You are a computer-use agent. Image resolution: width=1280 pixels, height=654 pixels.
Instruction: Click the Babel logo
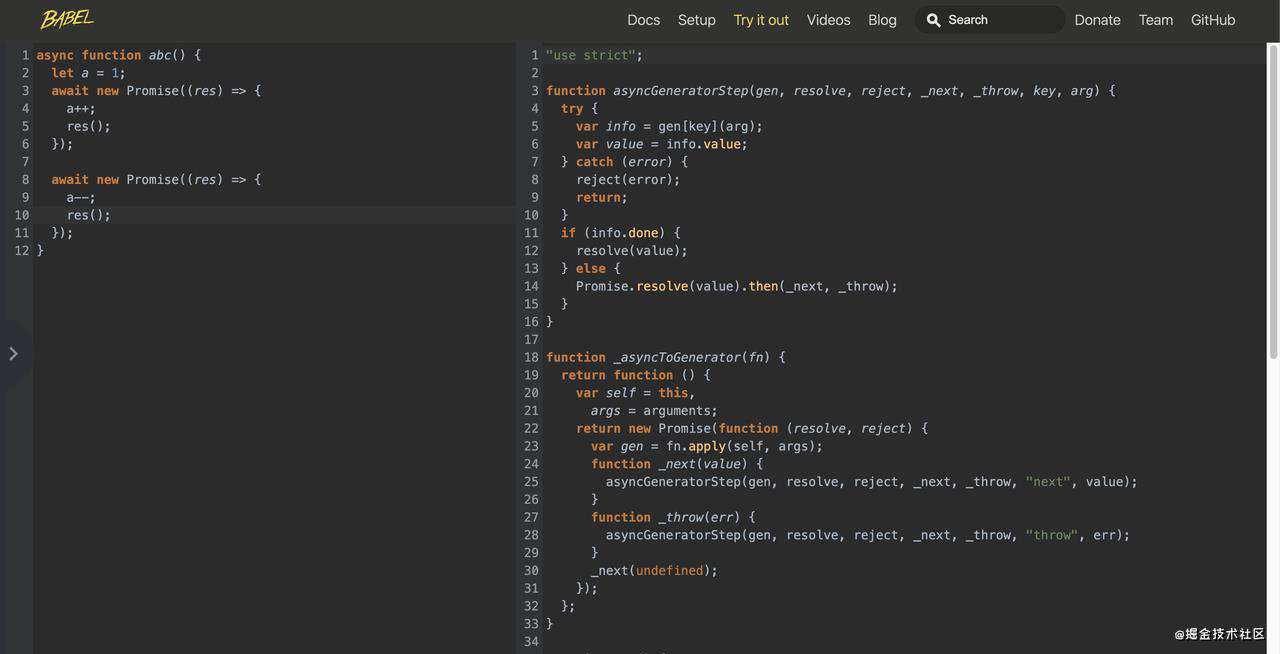pyautogui.click(x=67, y=19)
